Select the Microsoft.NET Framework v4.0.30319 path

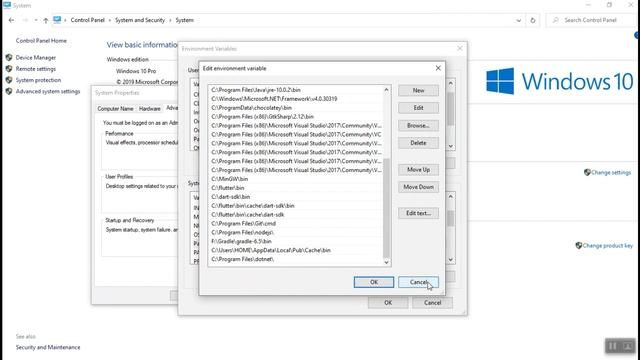[296, 99]
